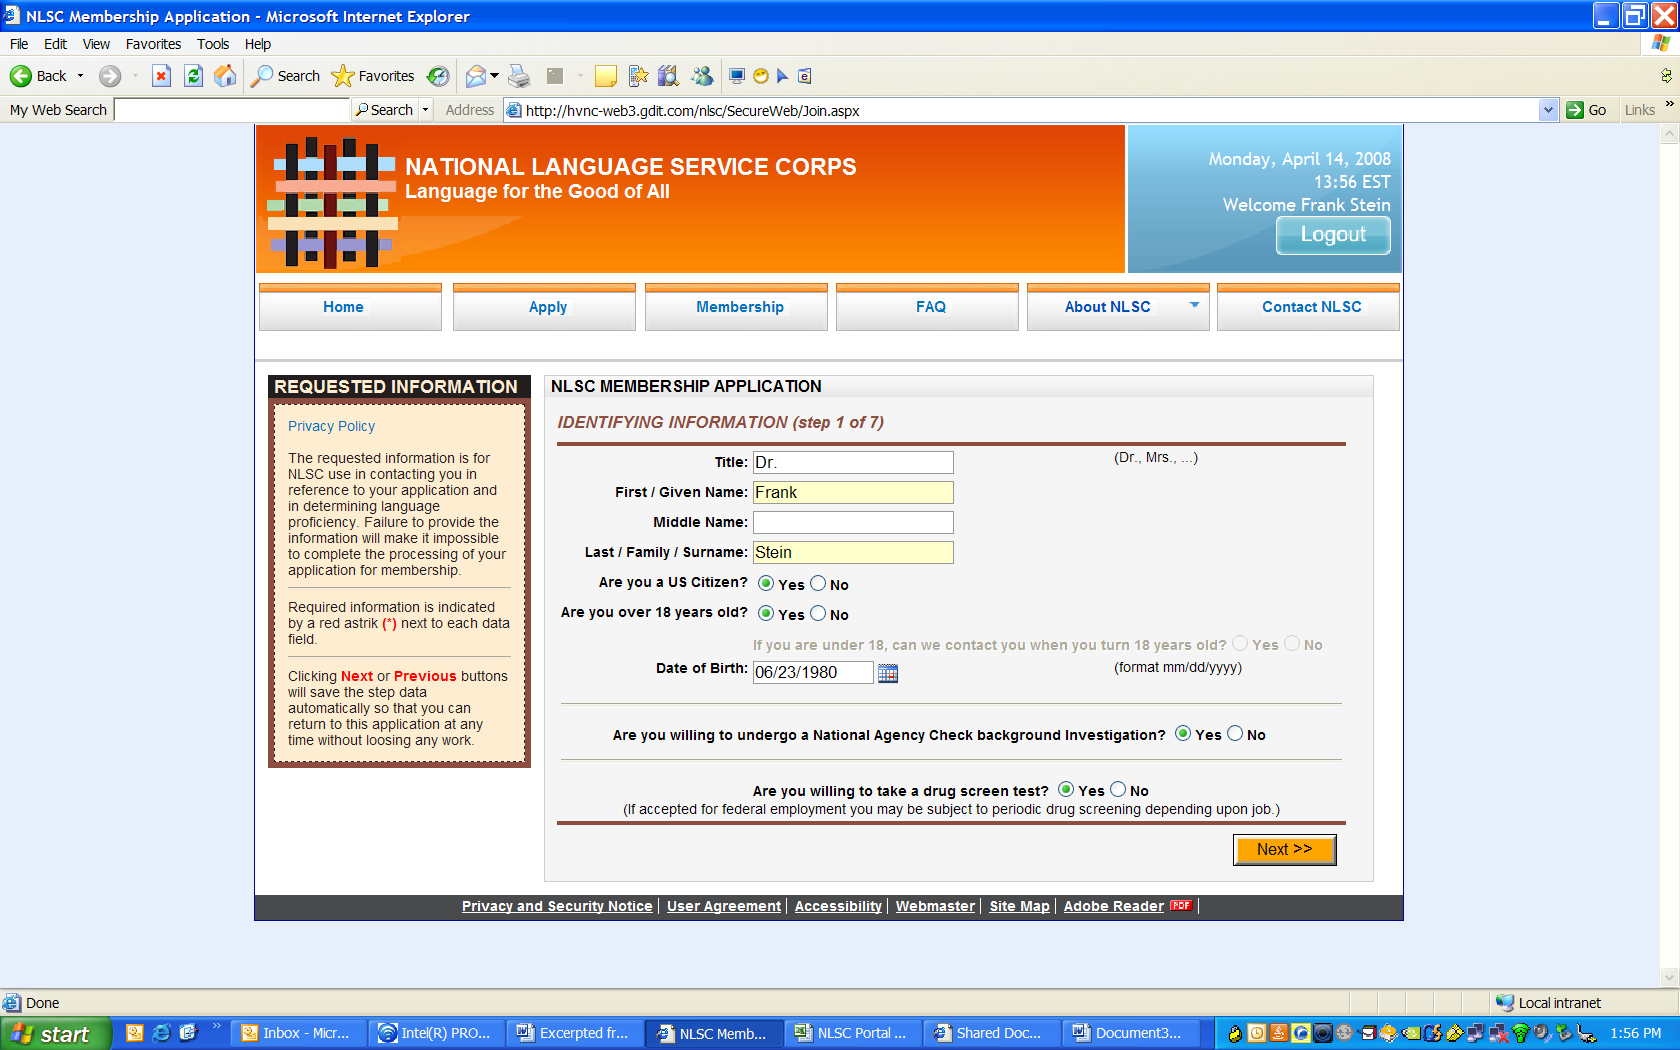Open the Messenger people icon in toolbar

(x=702, y=76)
